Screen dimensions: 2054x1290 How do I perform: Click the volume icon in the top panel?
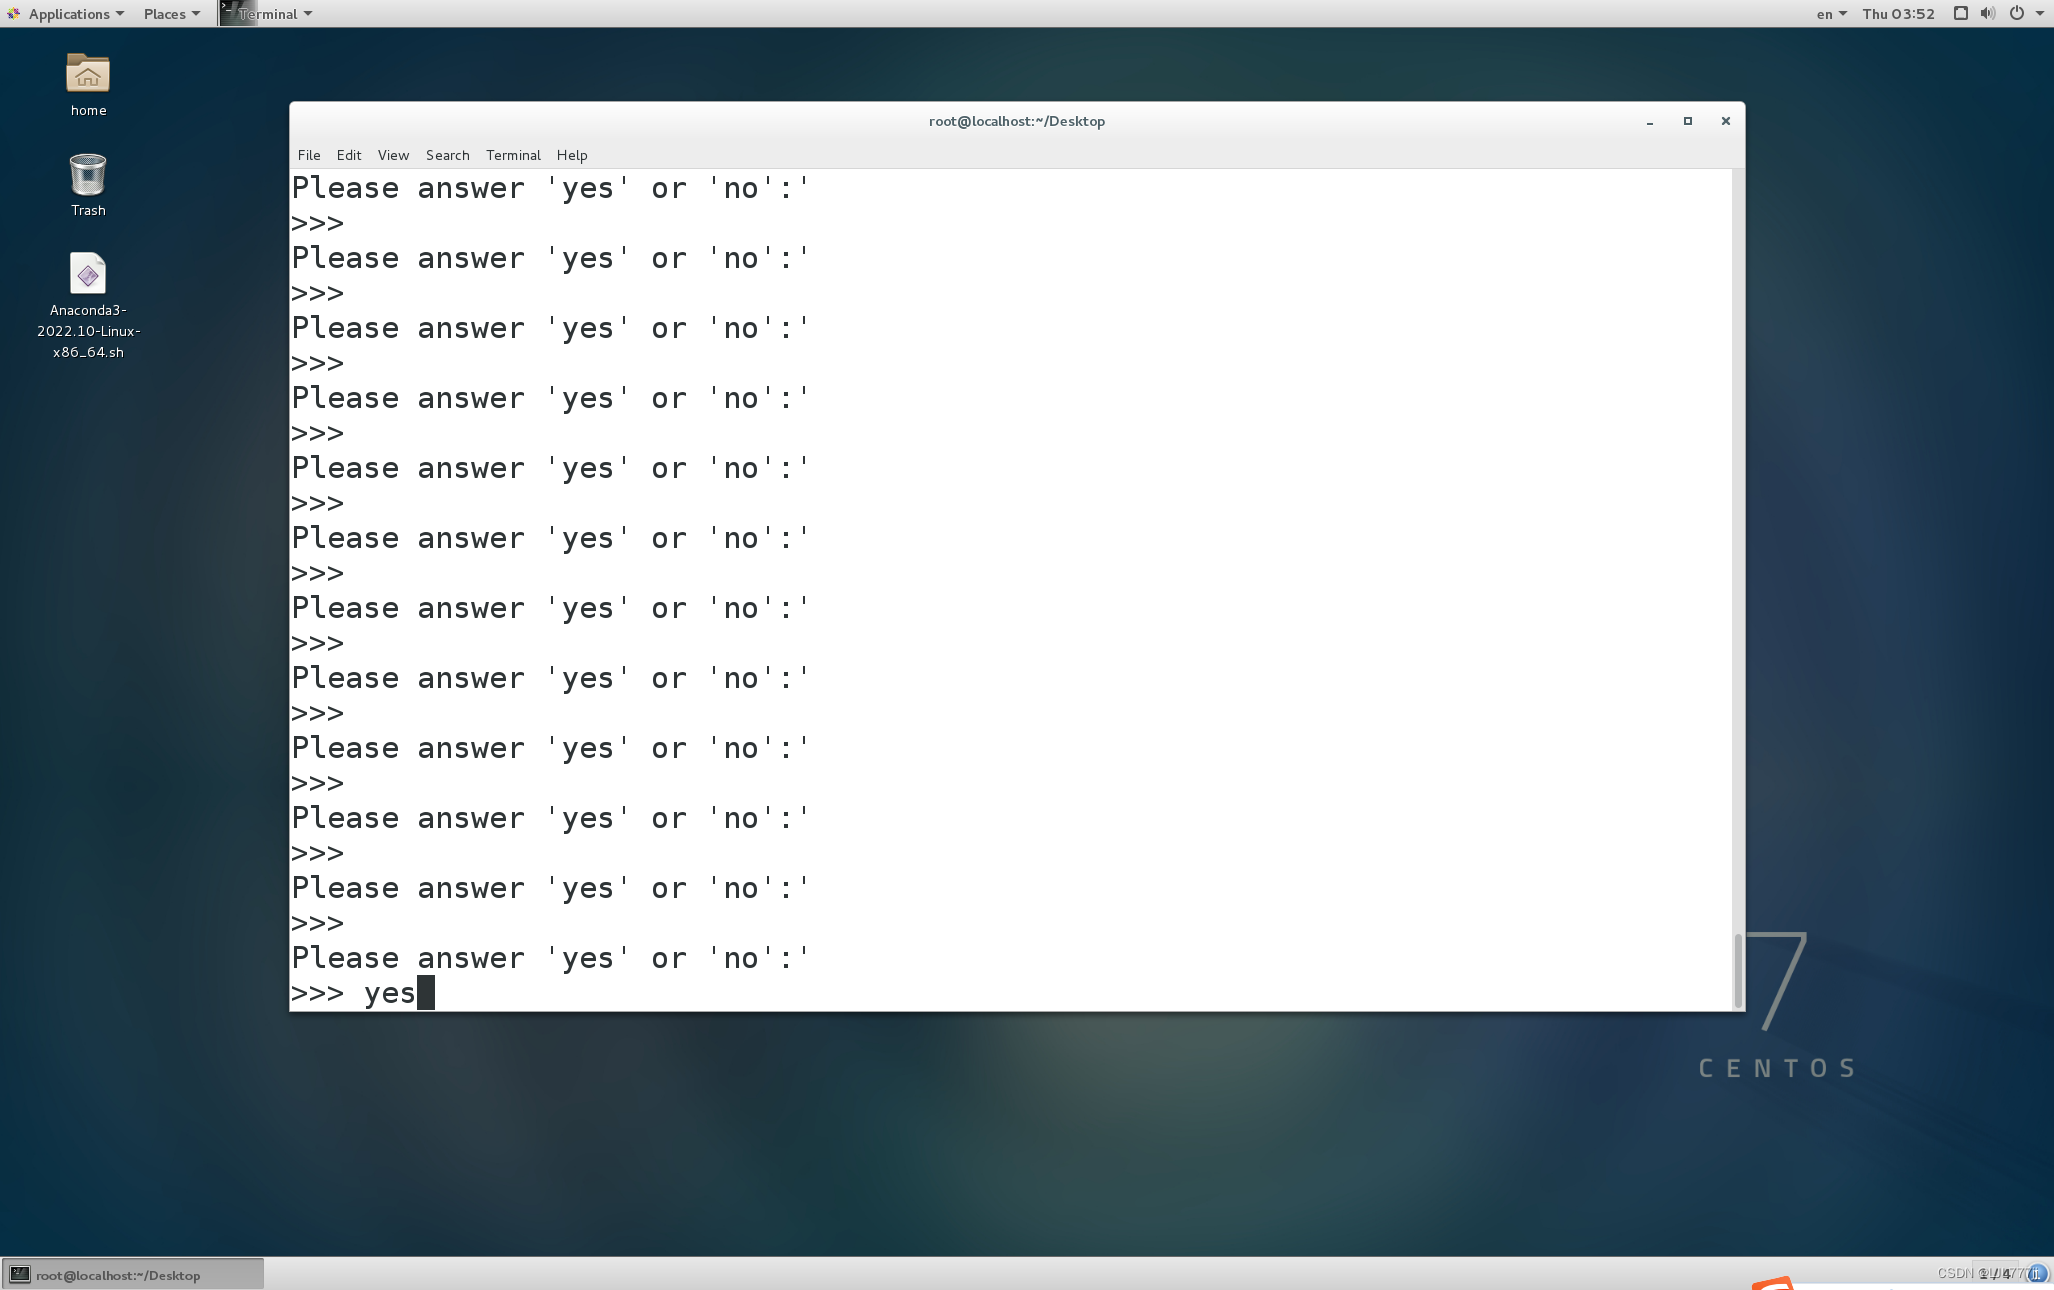[1987, 13]
